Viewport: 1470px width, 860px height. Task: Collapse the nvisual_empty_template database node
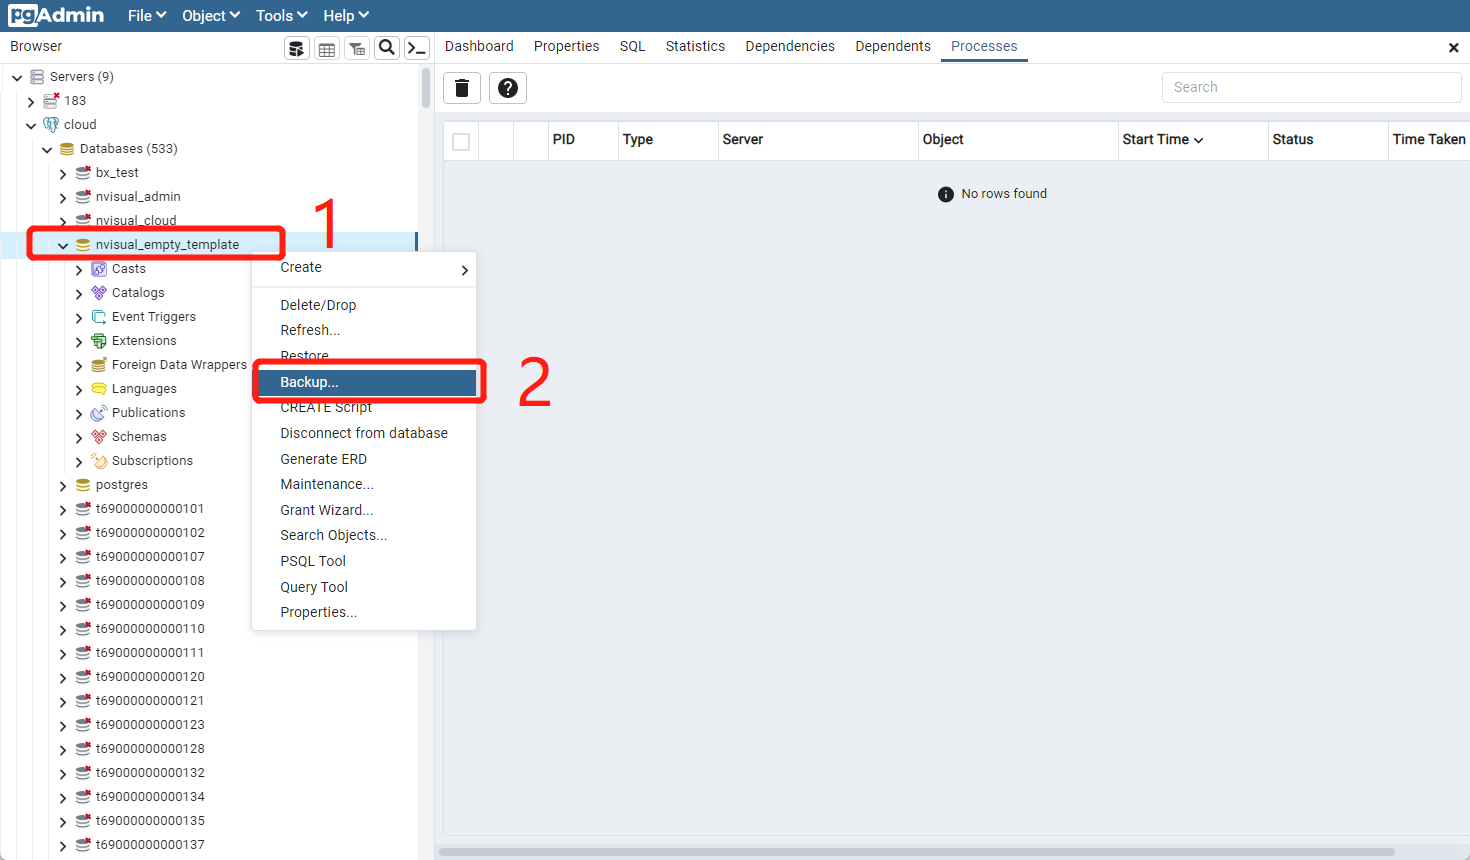63,245
